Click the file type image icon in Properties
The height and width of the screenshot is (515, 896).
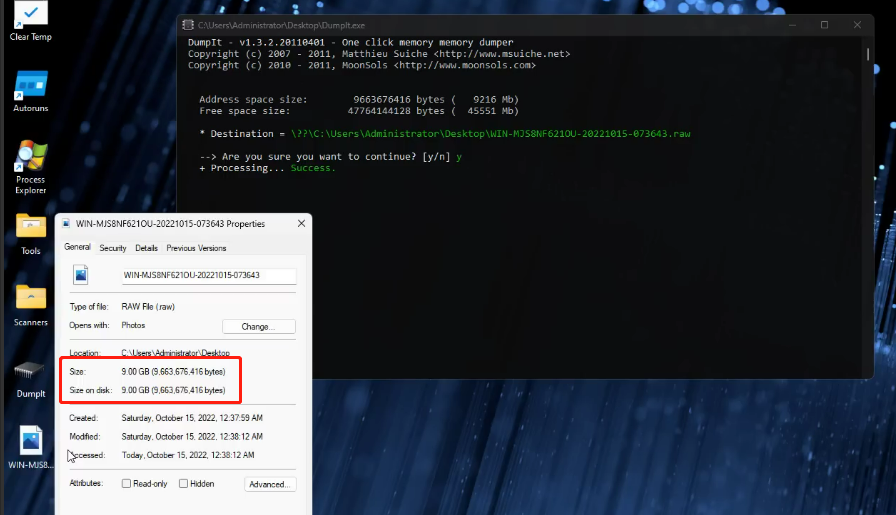coord(81,275)
